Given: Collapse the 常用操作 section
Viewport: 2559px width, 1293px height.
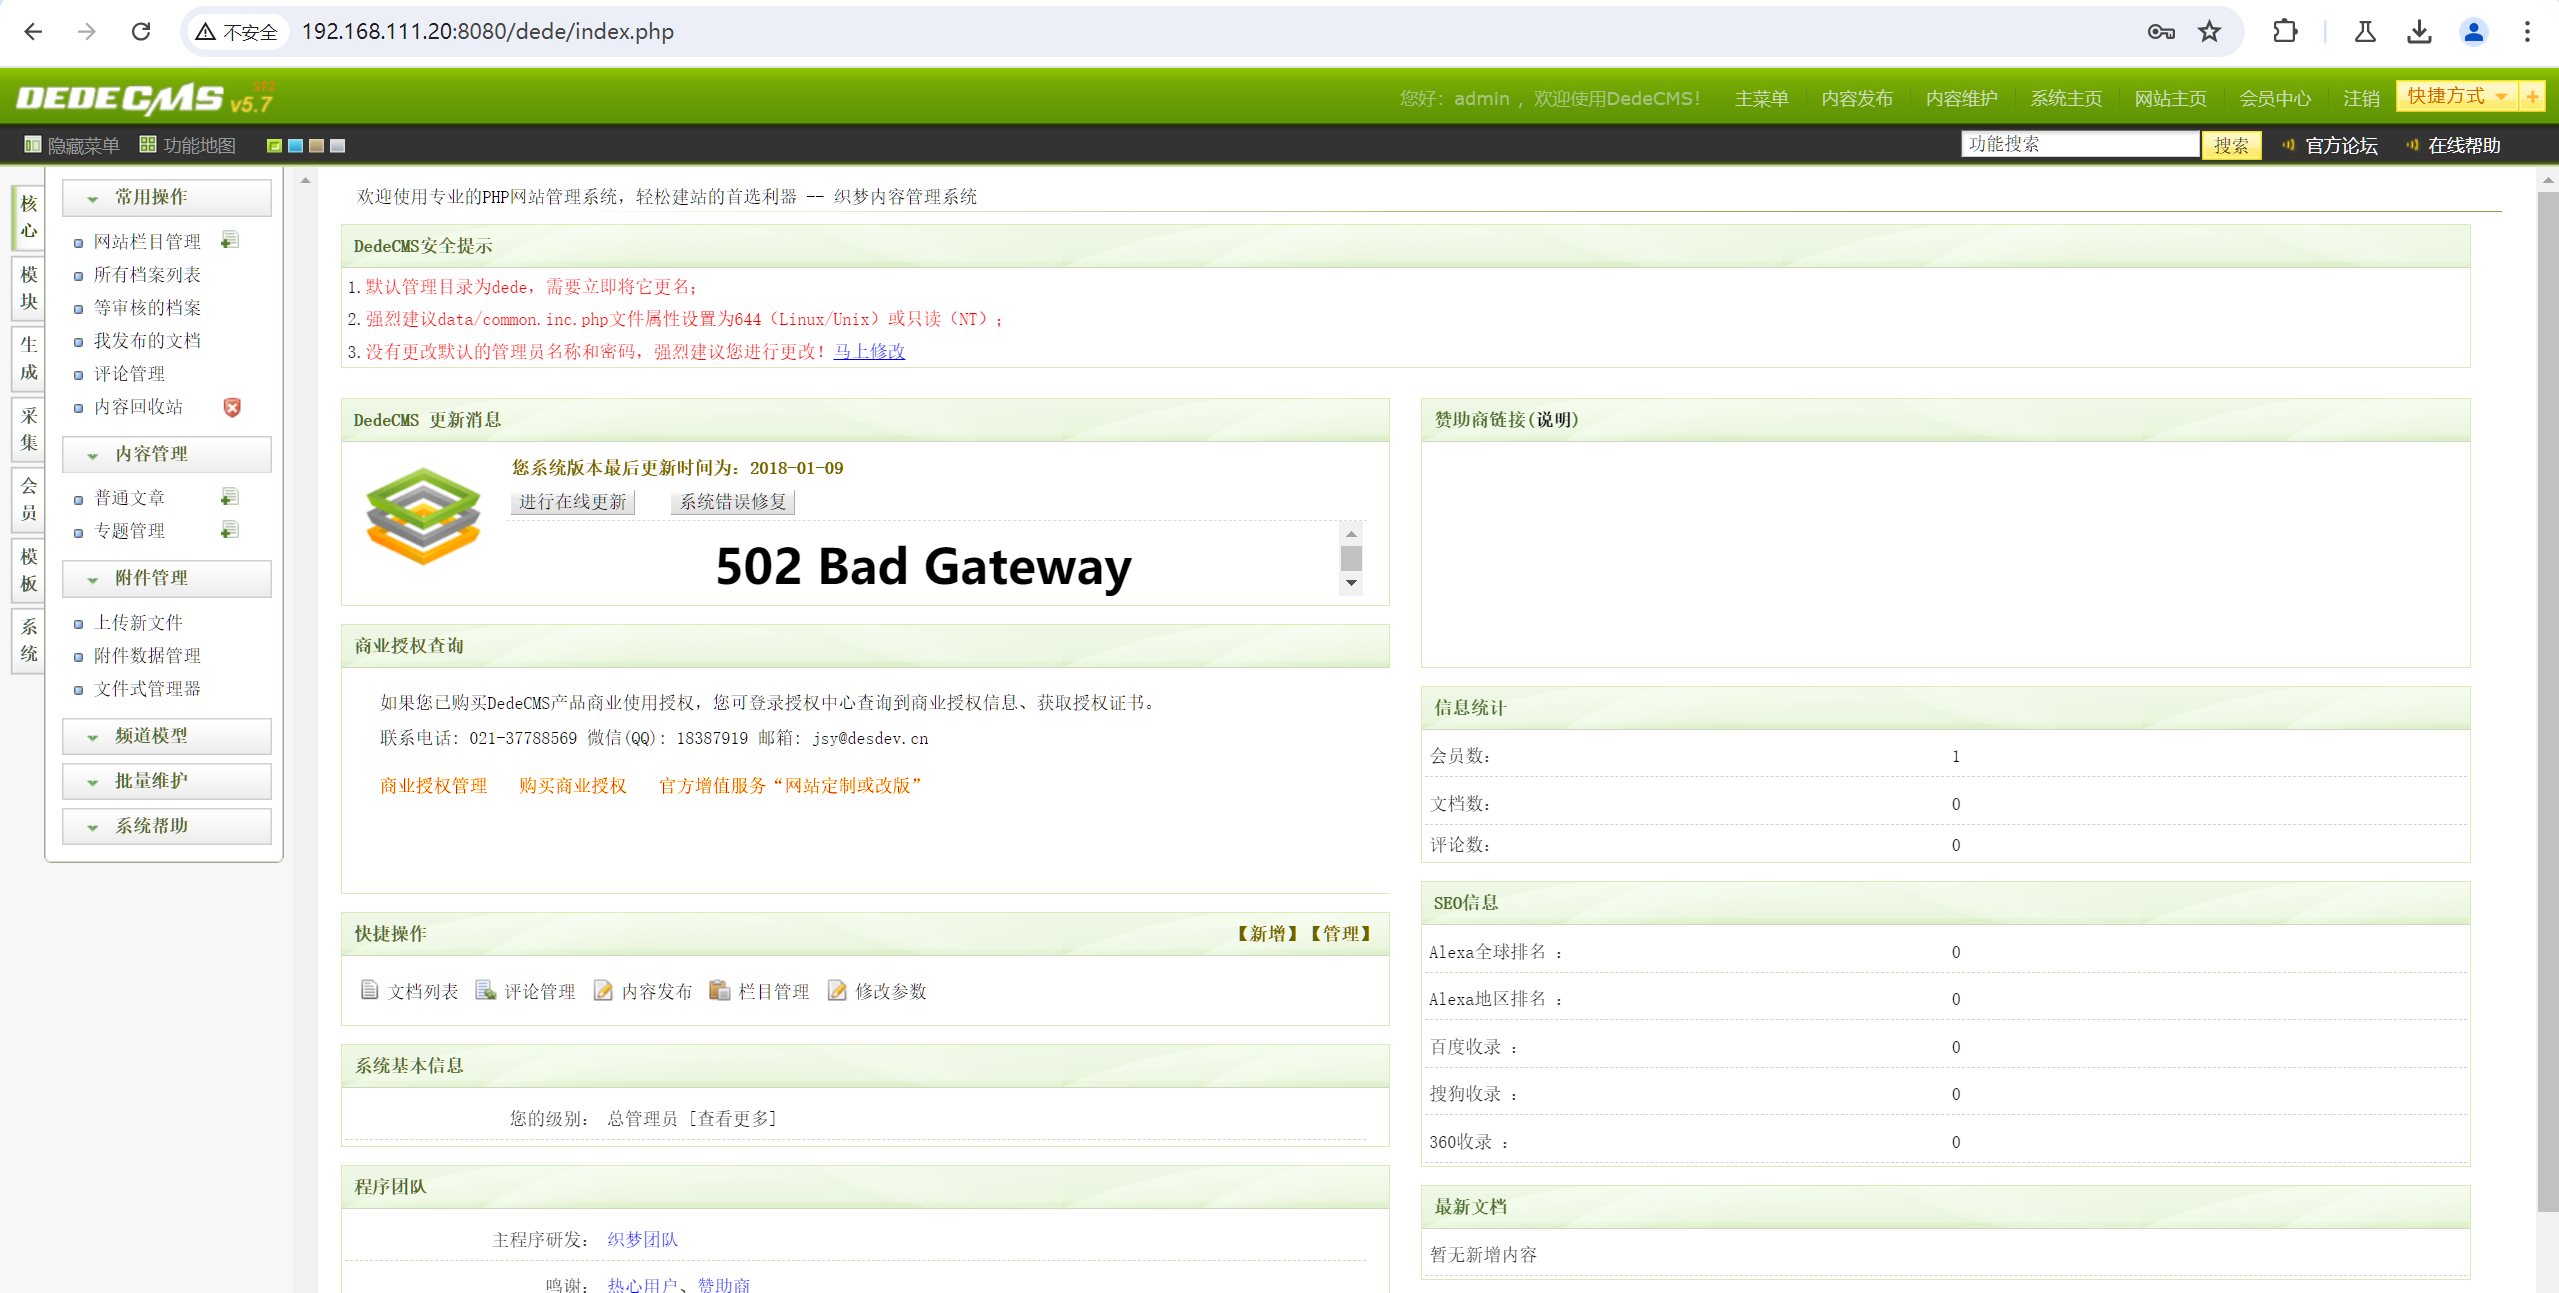Looking at the screenshot, I should tap(167, 197).
